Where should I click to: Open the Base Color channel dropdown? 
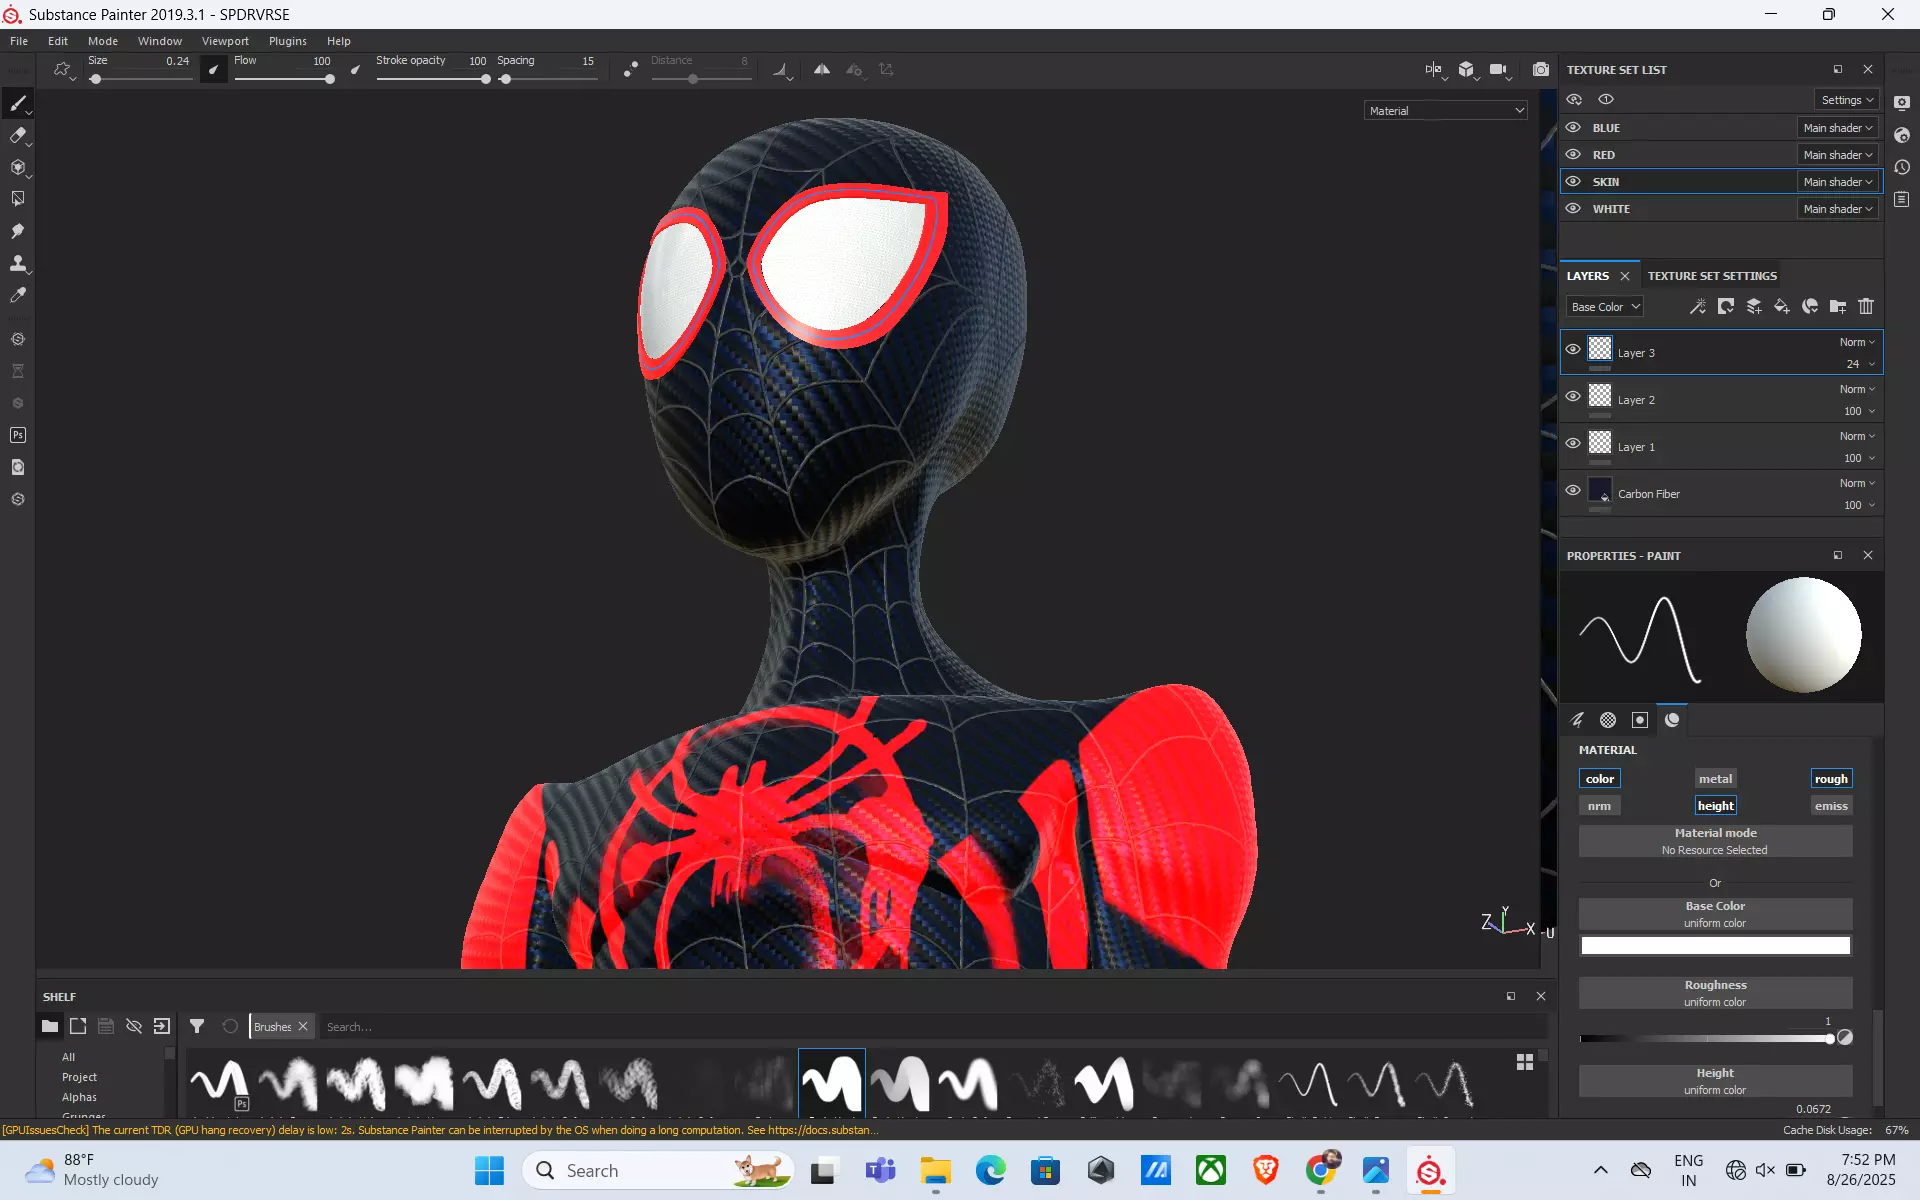tap(1605, 307)
